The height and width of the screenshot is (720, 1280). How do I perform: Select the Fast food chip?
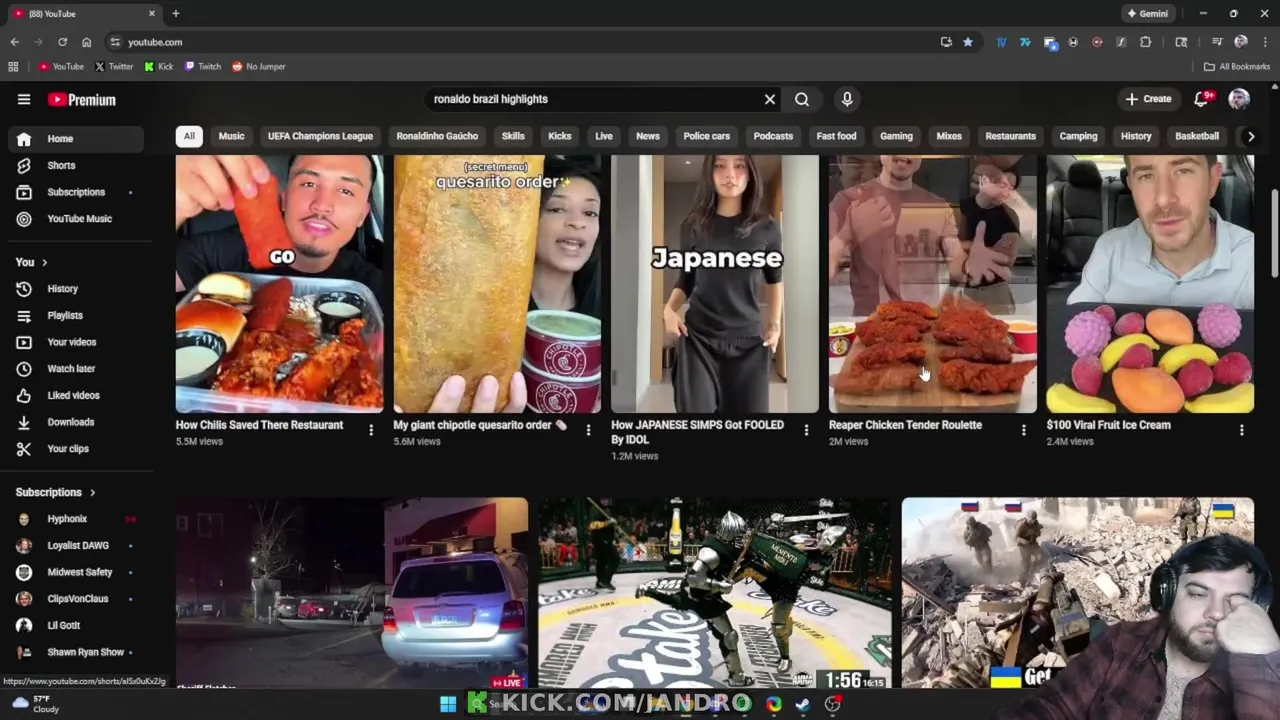point(836,136)
